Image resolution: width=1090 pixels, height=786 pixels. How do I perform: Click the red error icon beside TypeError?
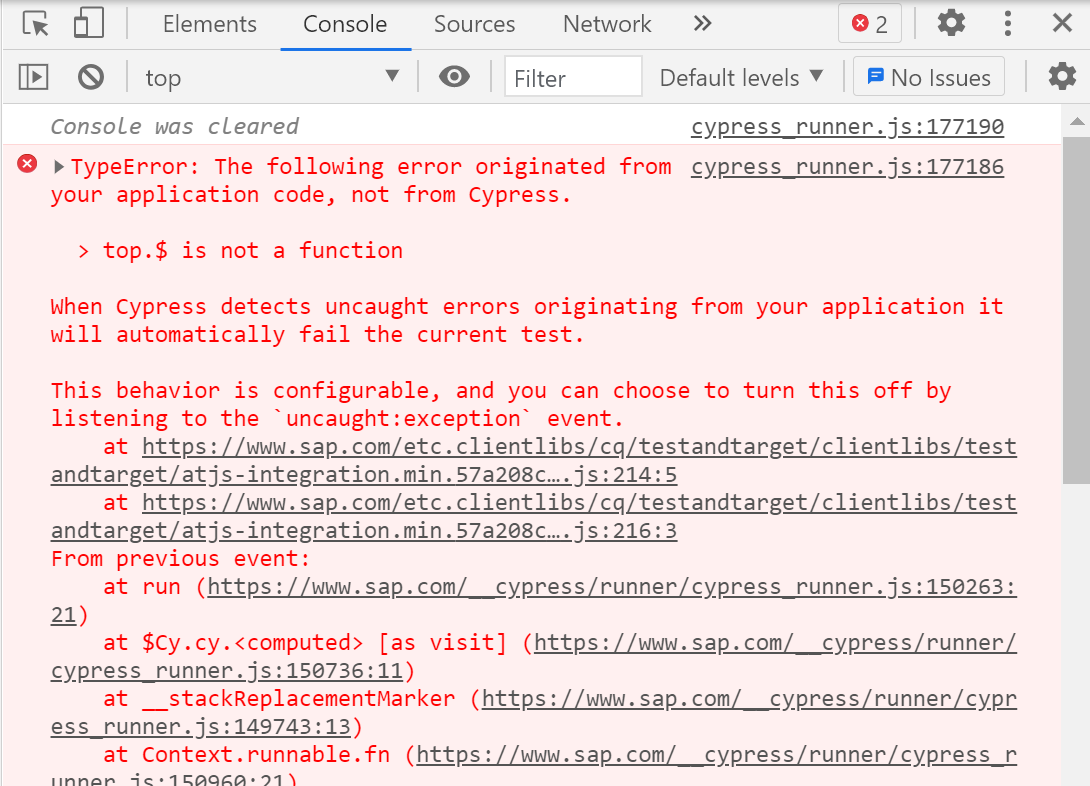(27, 164)
